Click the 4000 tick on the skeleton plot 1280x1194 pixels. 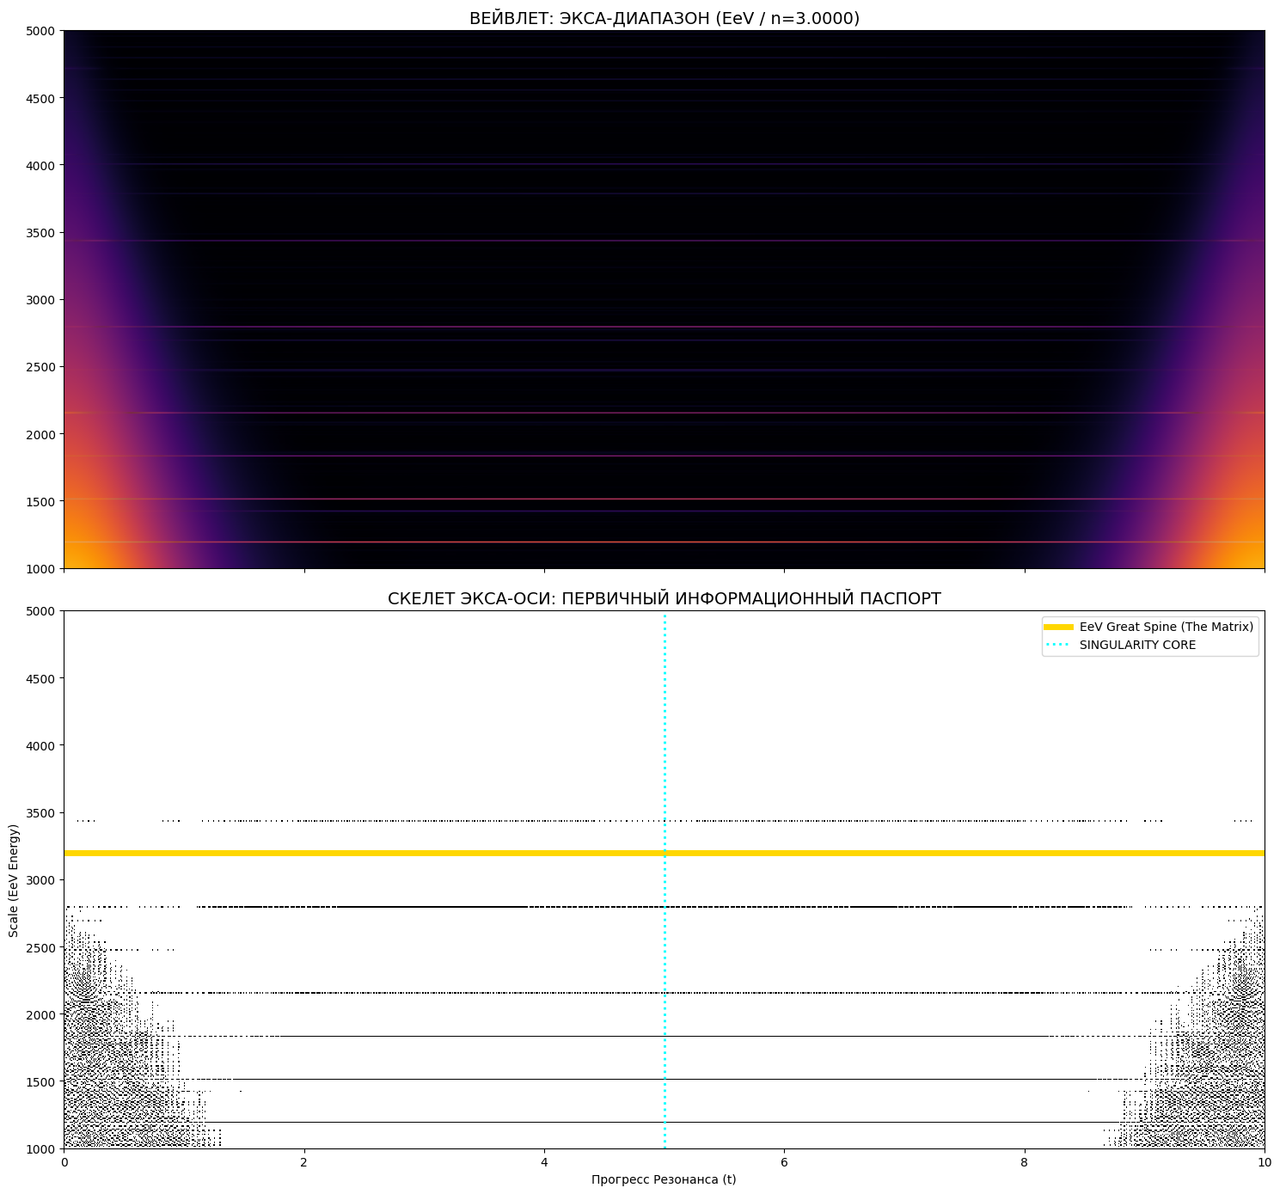point(41,745)
